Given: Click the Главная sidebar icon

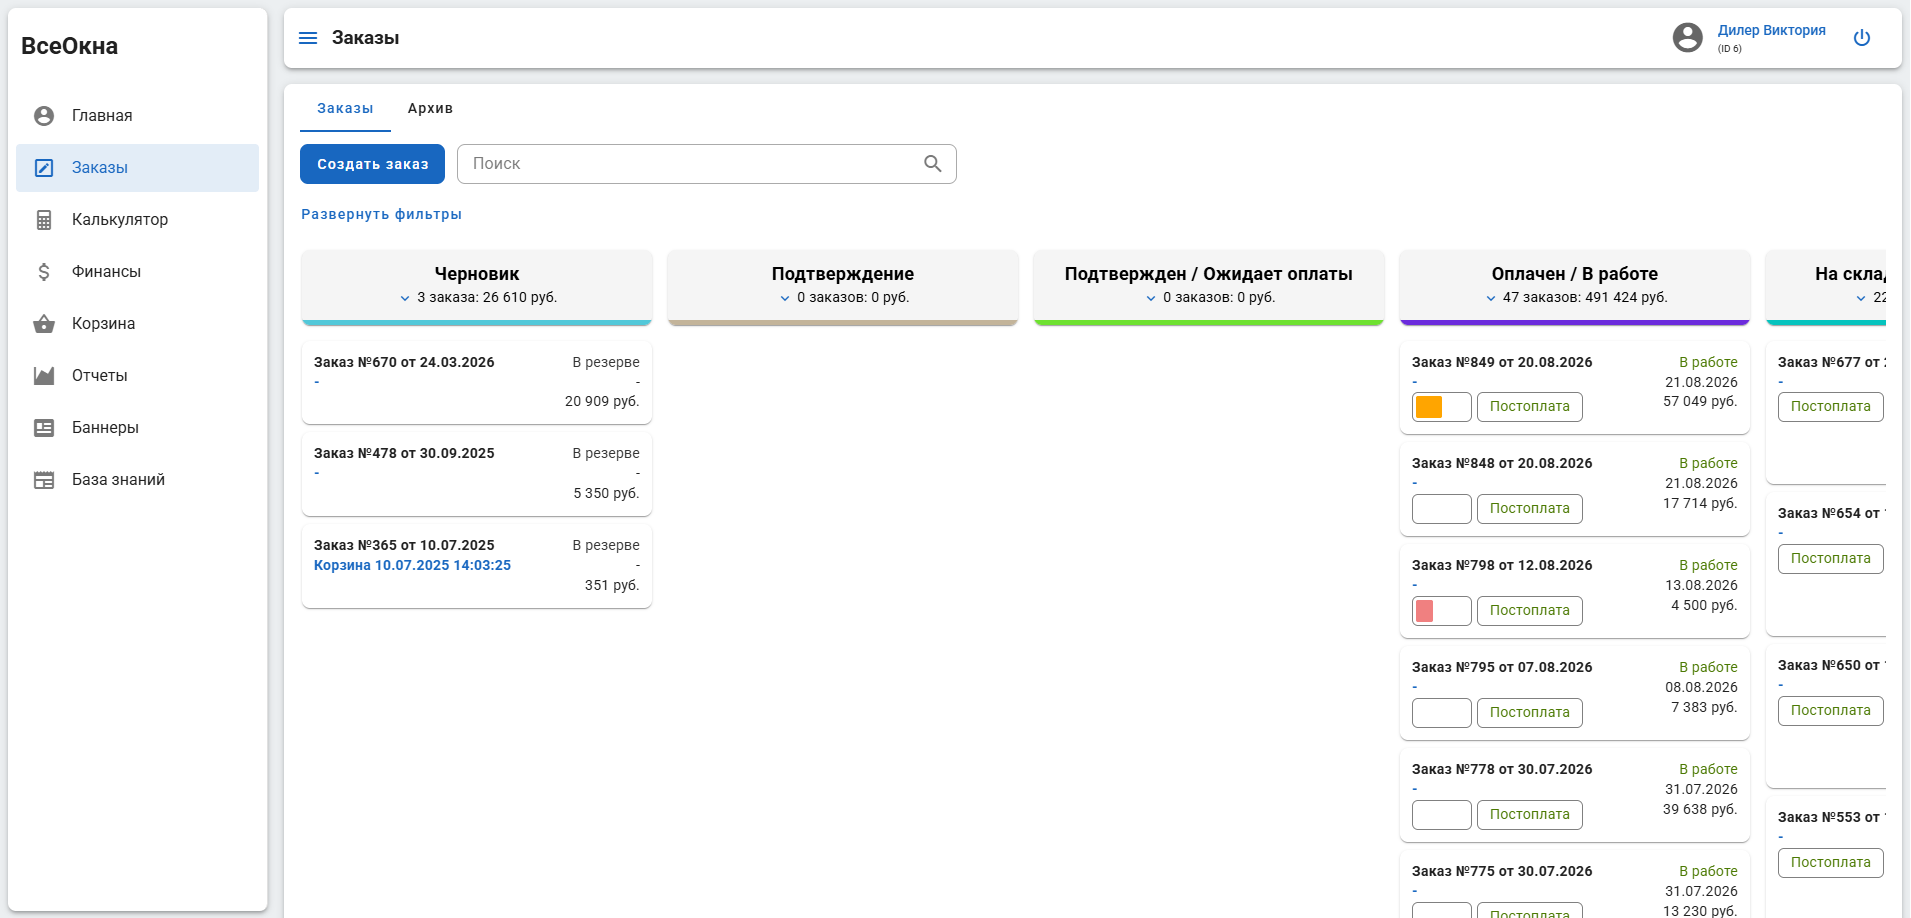Looking at the screenshot, I should click(44, 116).
